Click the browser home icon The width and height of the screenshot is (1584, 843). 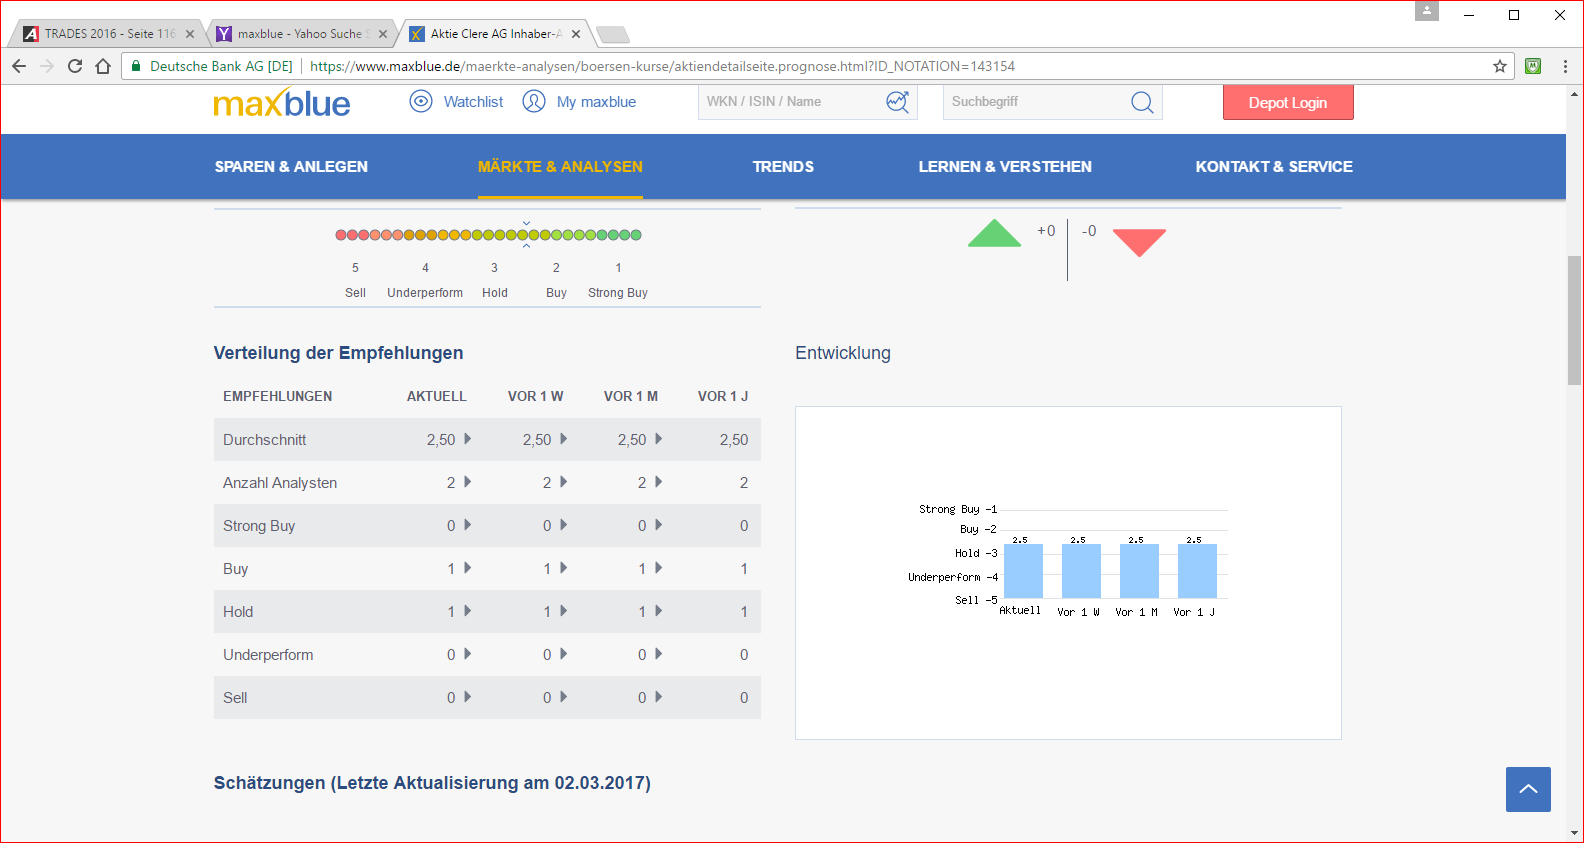103,66
